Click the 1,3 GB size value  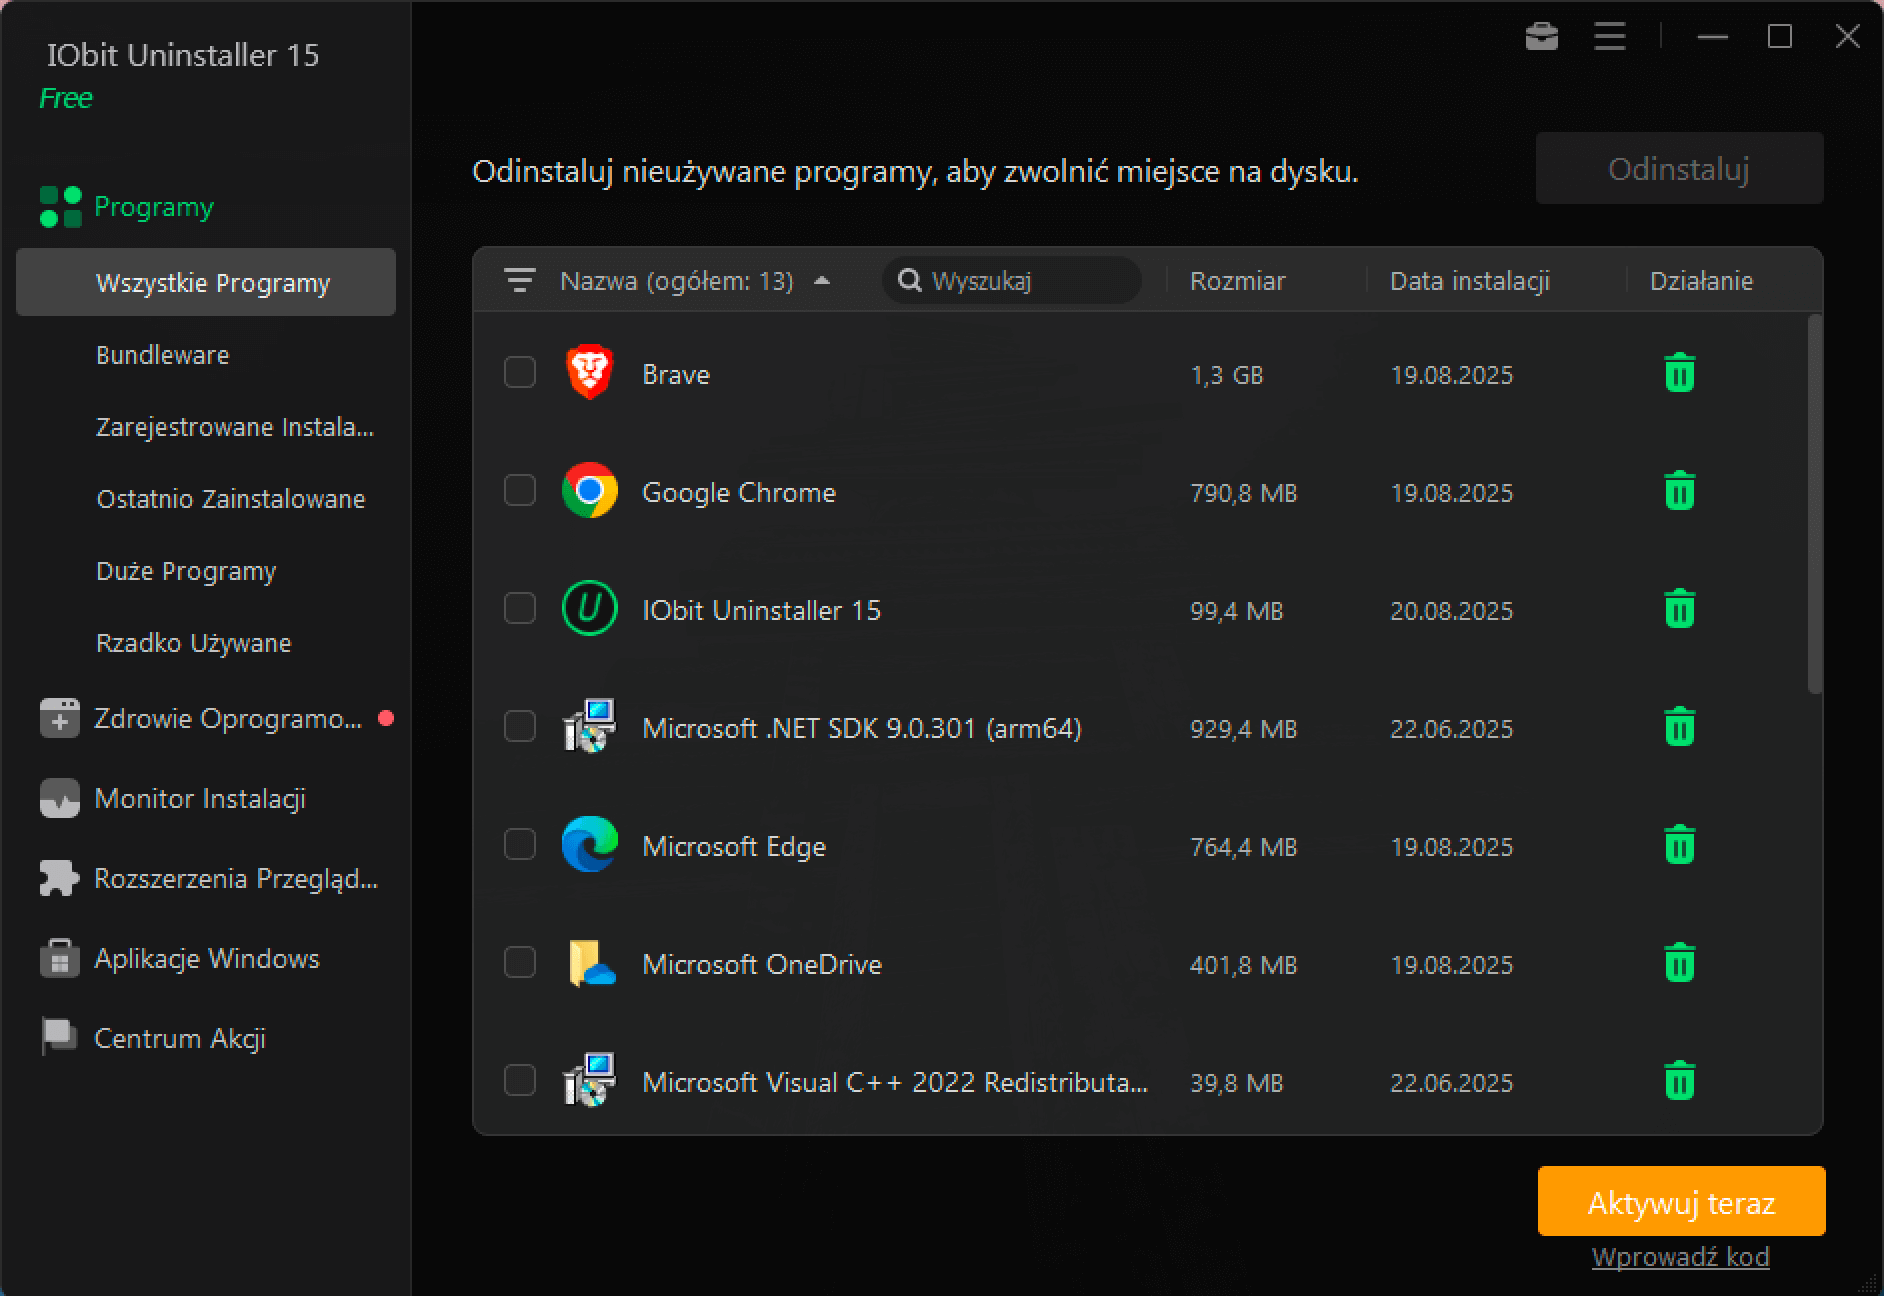click(x=1226, y=375)
